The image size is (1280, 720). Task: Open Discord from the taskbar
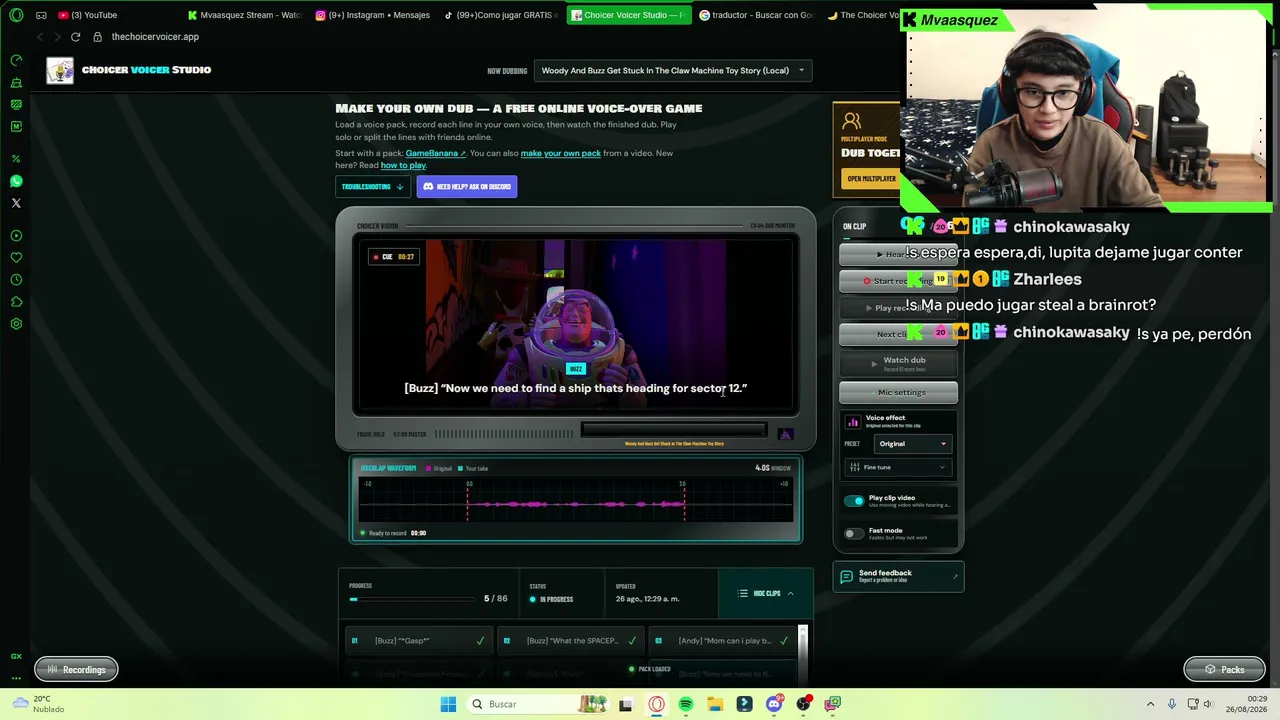click(x=774, y=704)
